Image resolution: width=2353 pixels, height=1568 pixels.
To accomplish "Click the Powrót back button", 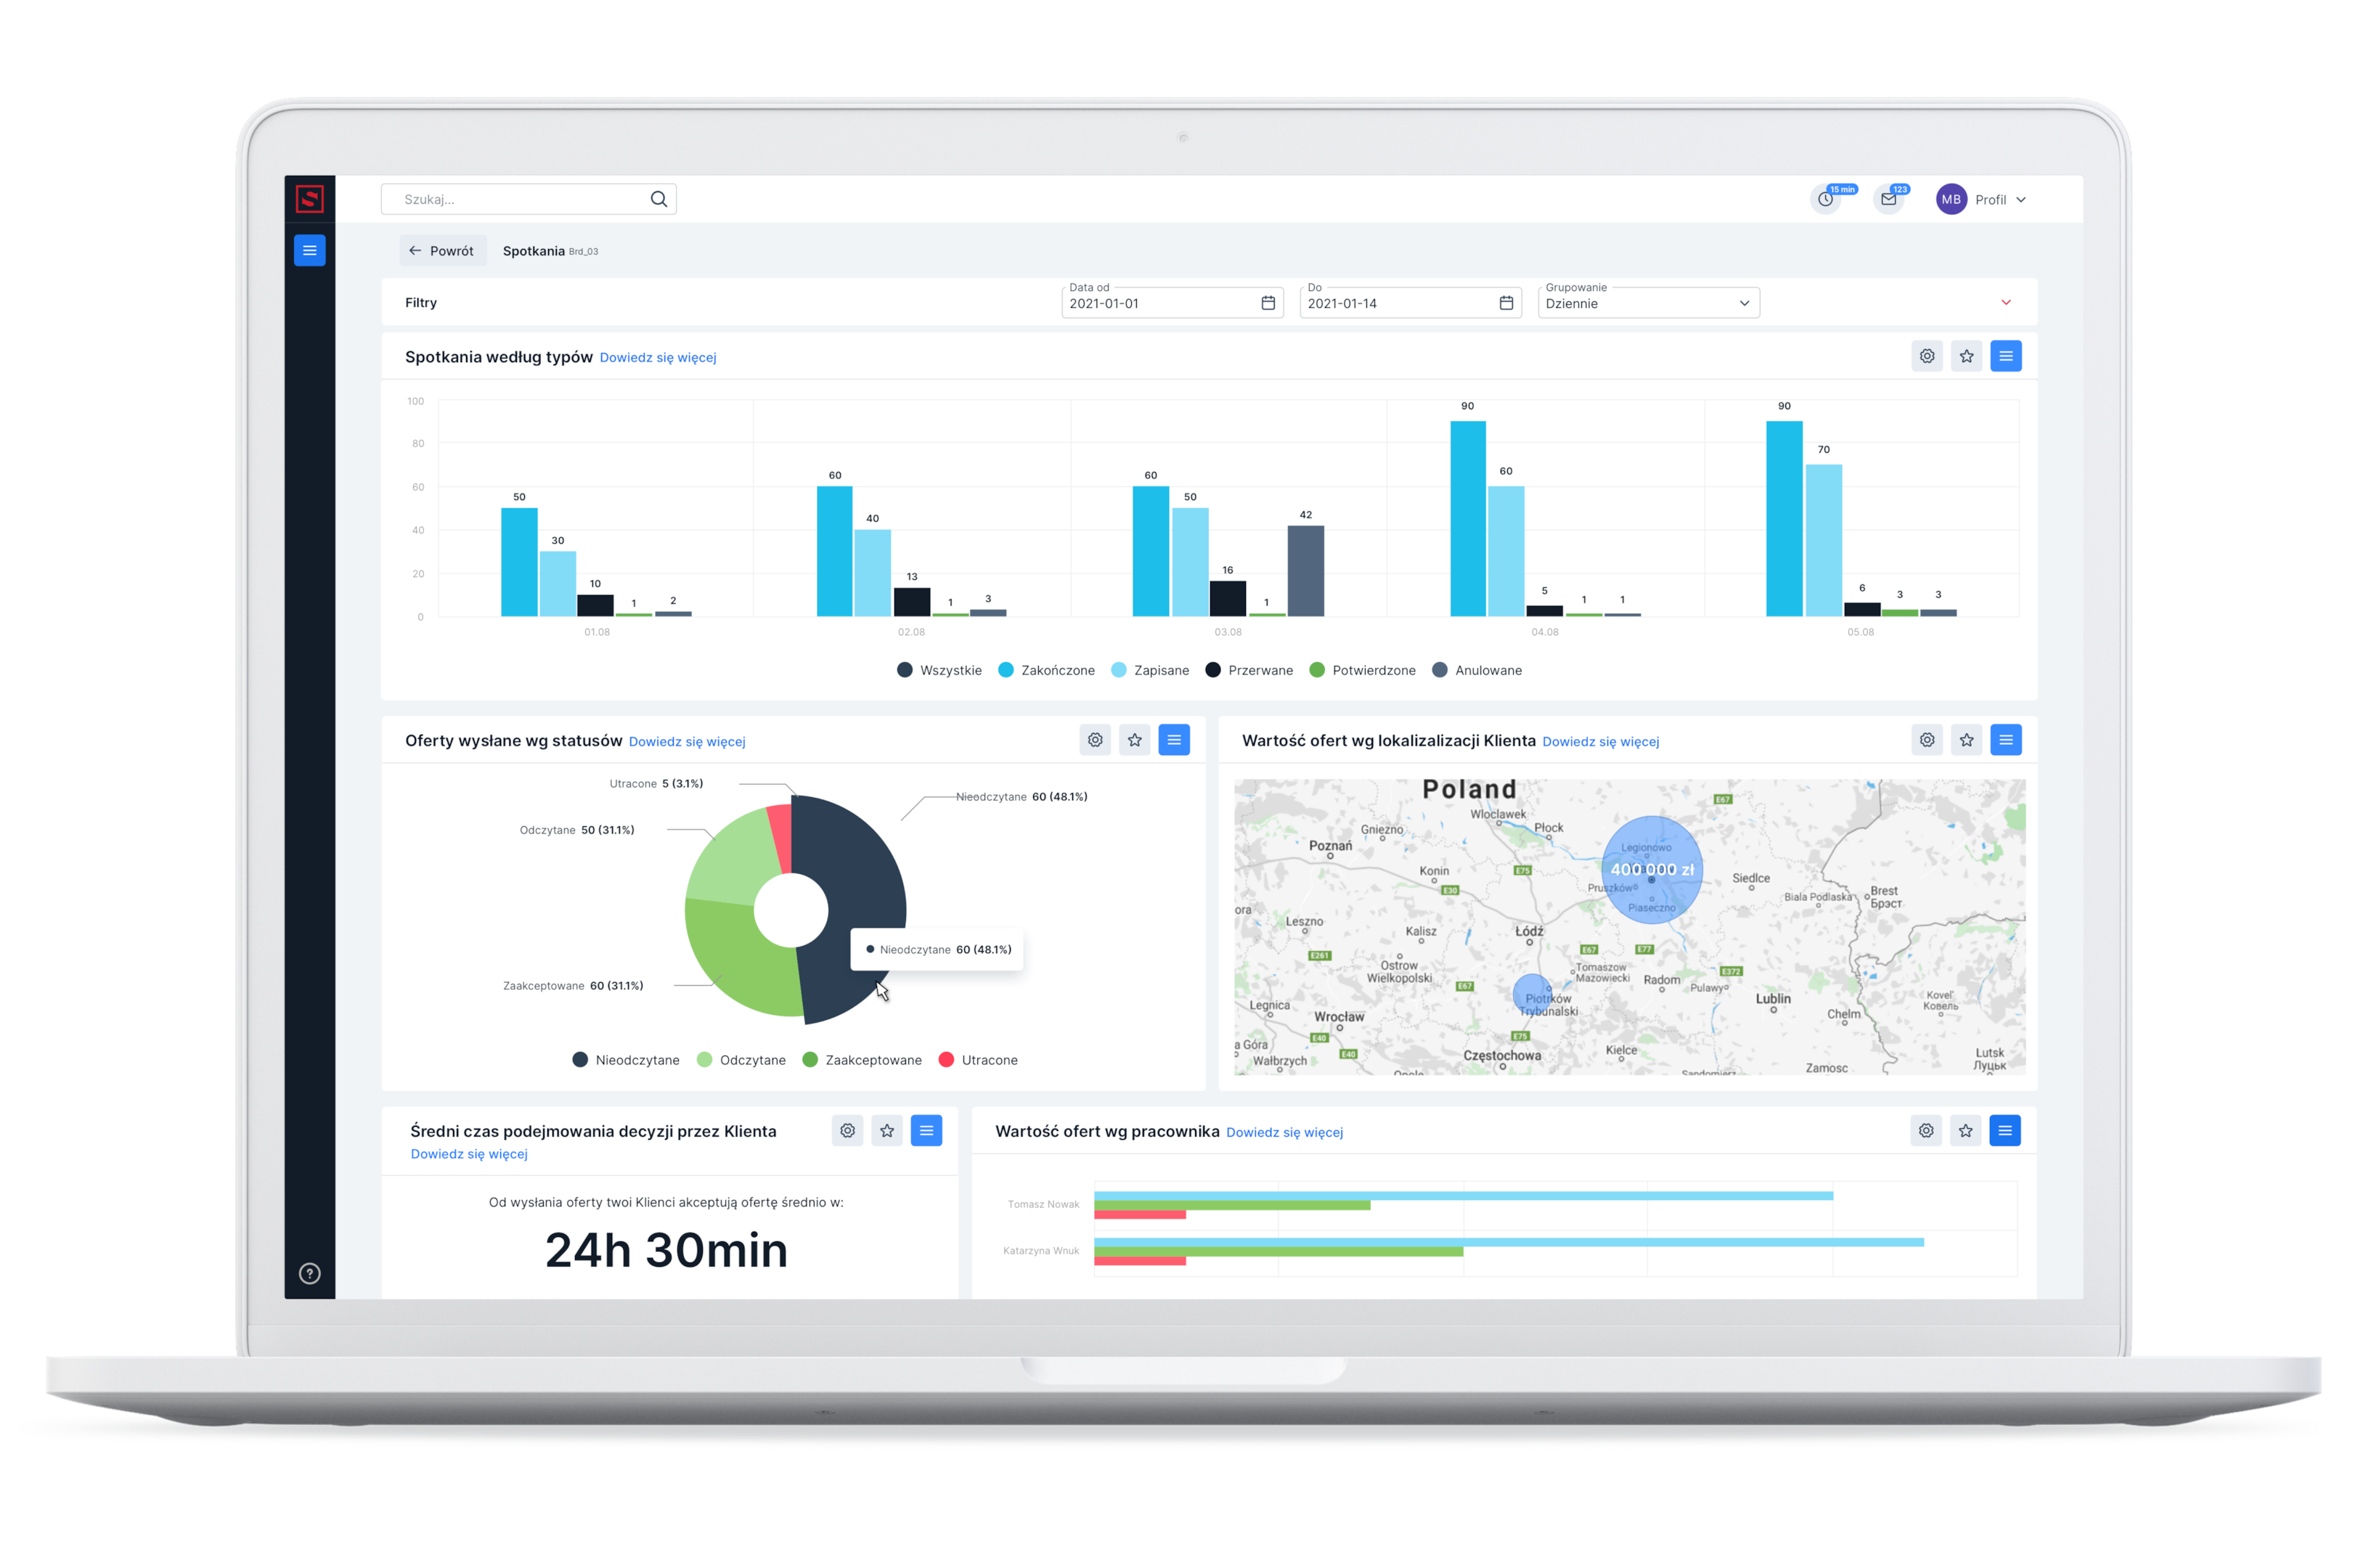I will pyautogui.click(x=442, y=251).
